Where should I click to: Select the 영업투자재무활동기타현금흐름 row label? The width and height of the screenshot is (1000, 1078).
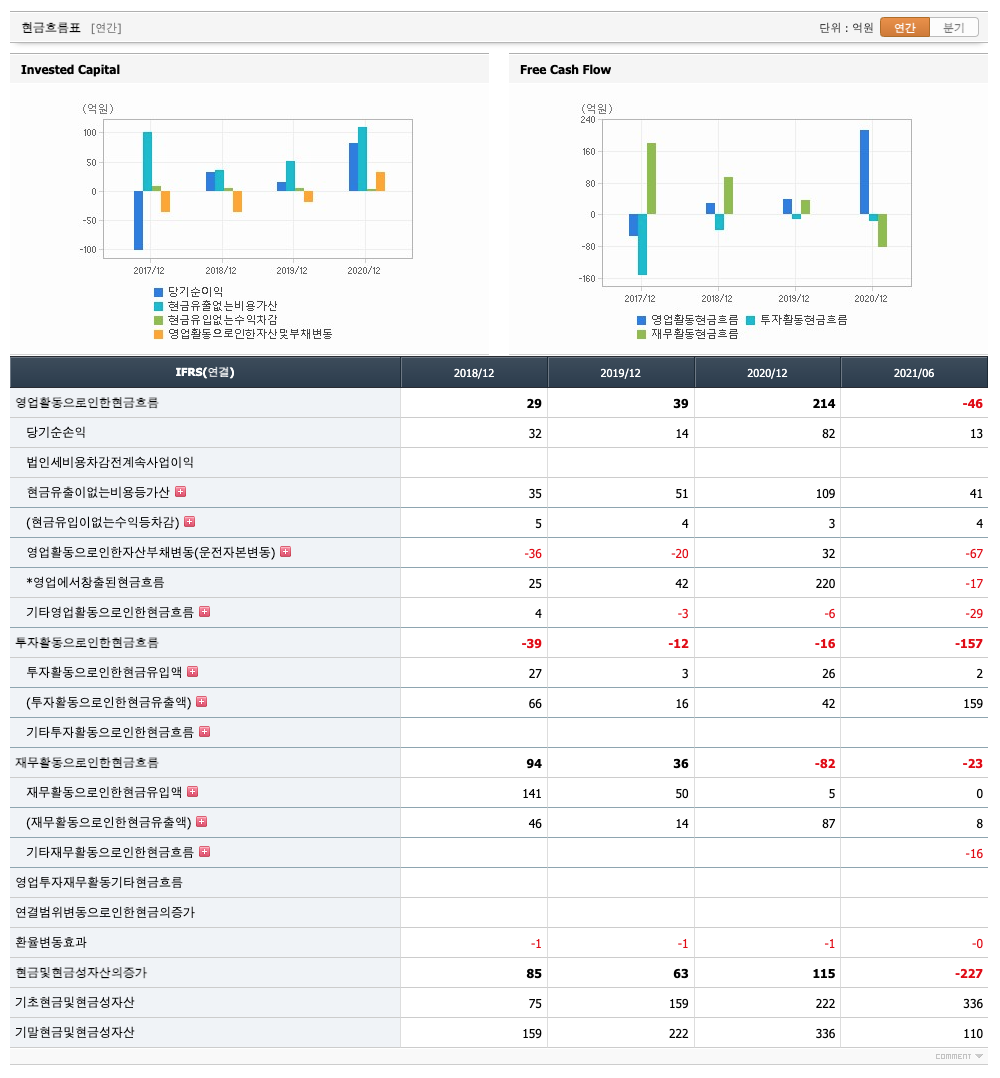[99, 882]
